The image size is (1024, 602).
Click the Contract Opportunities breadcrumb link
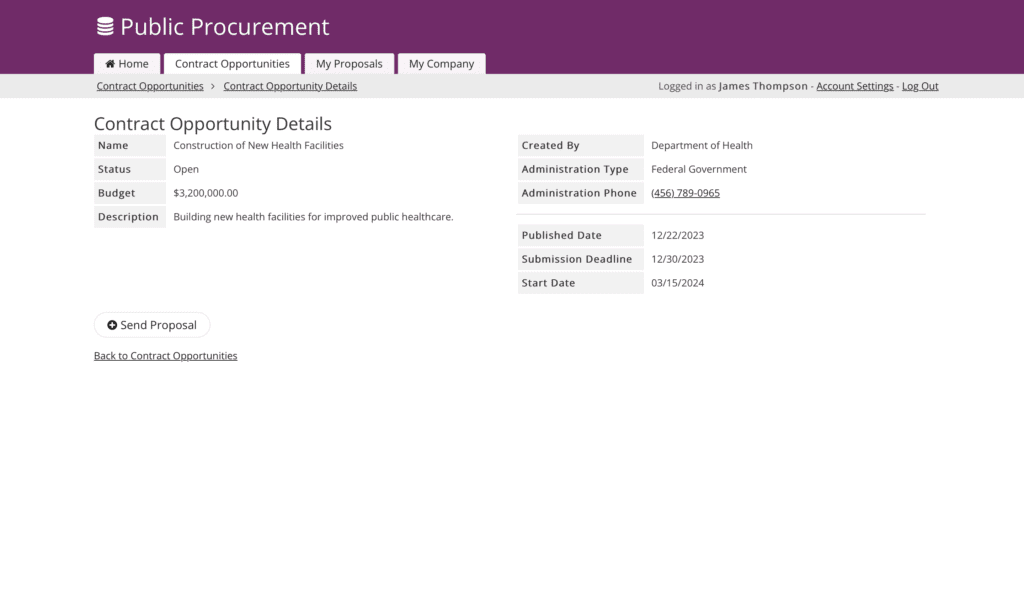pyautogui.click(x=150, y=86)
